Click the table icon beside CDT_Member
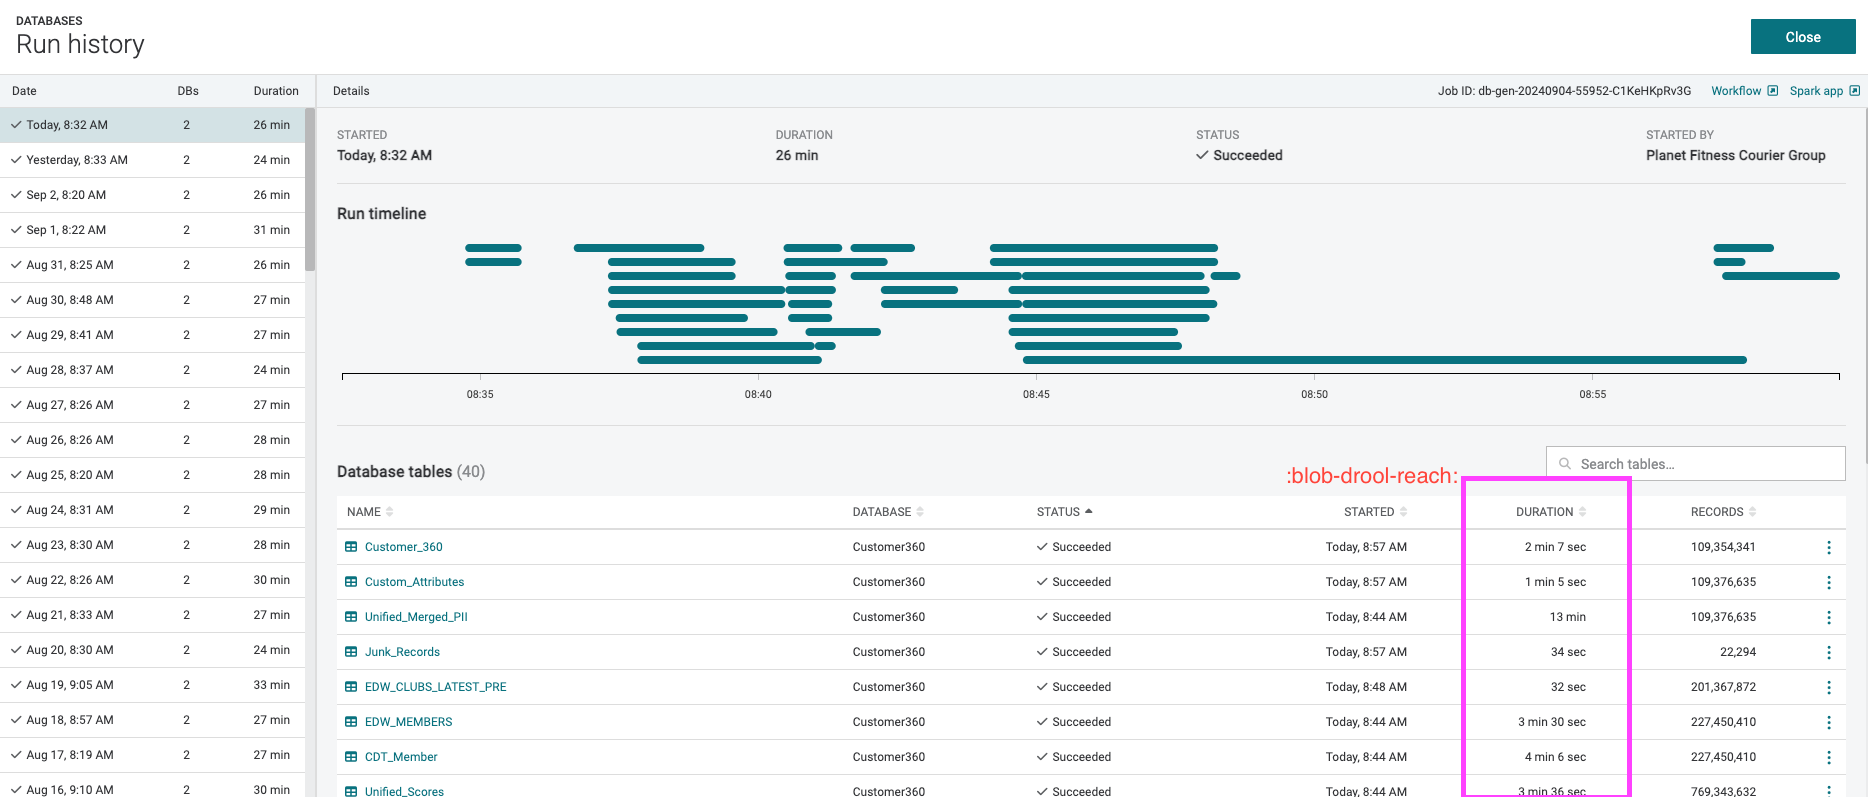 tap(351, 757)
